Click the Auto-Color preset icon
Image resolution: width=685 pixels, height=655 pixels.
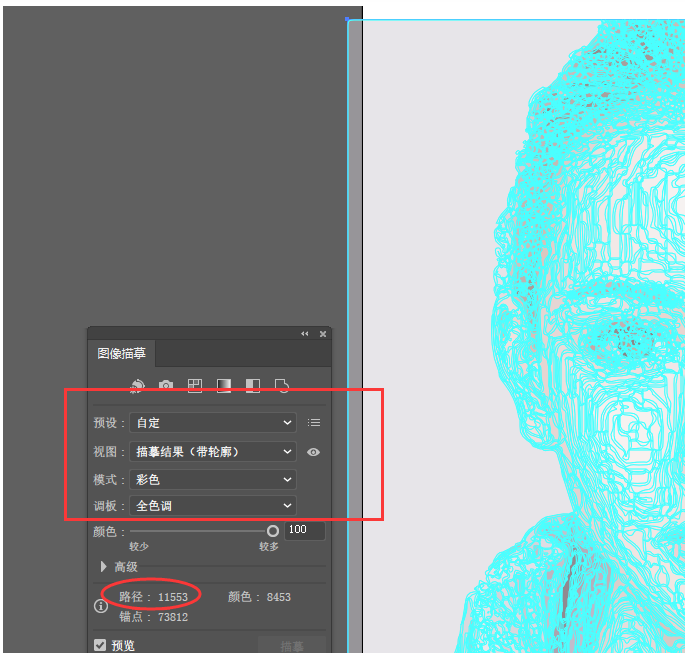(x=137, y=385)
